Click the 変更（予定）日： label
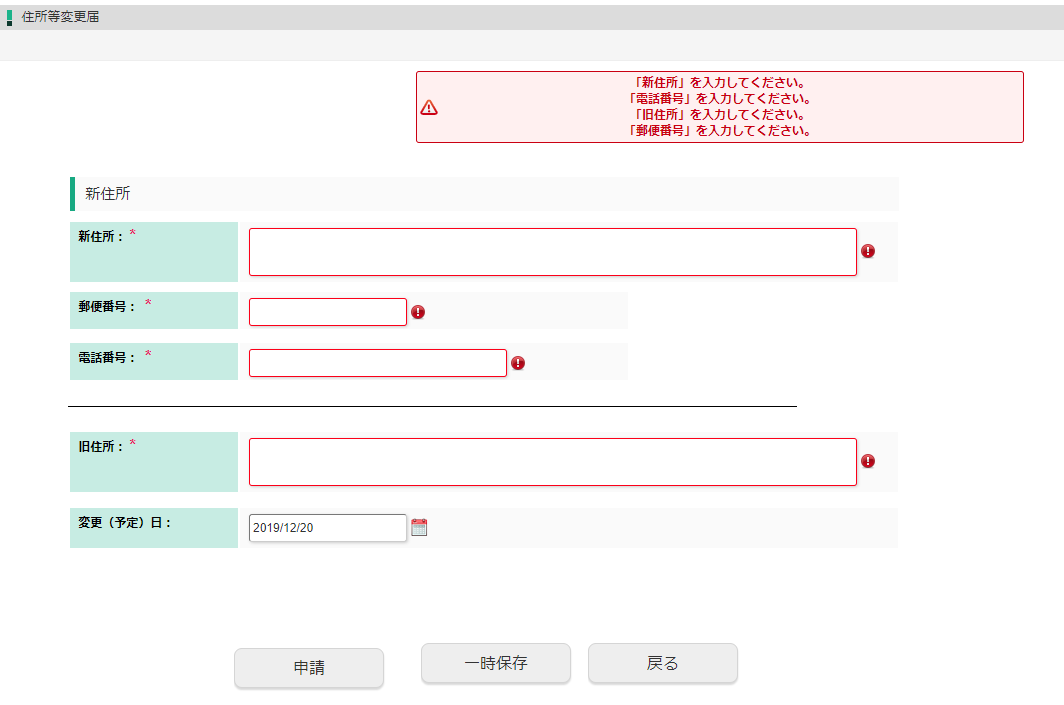This screenshot has height=705, width=1064. [125, 522]
